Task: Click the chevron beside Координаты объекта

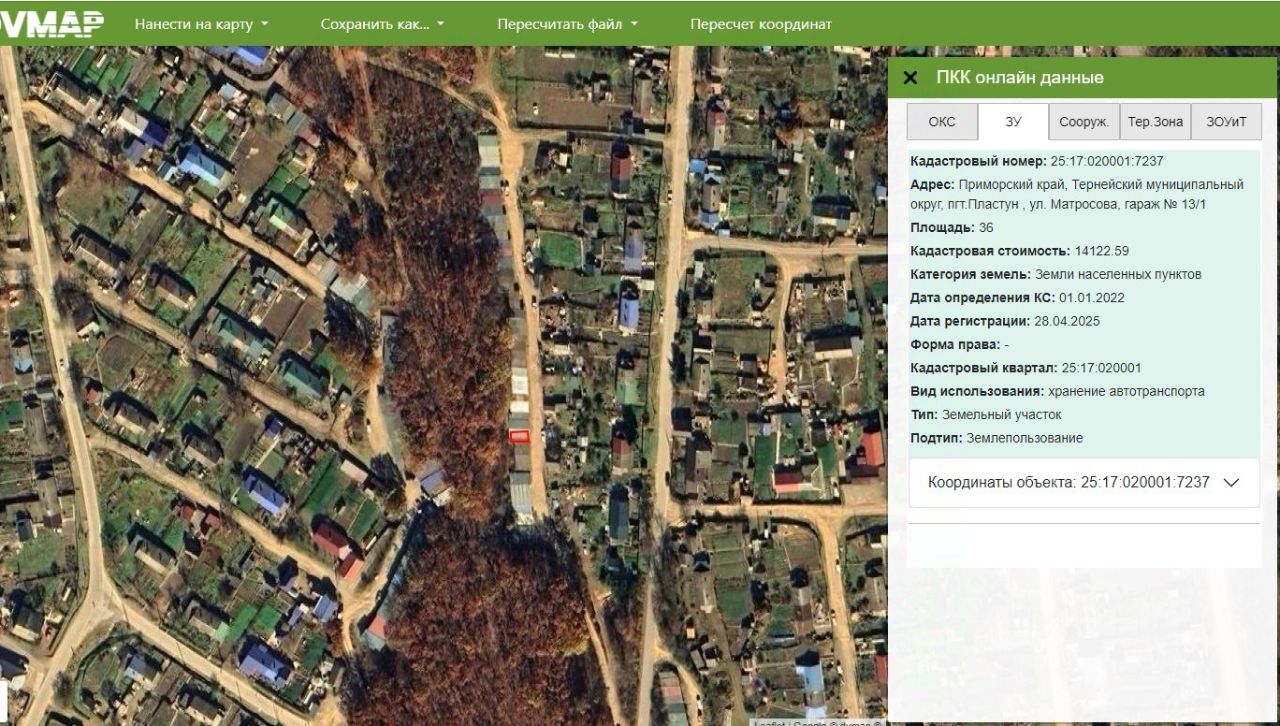Action: pos(1231,482)
